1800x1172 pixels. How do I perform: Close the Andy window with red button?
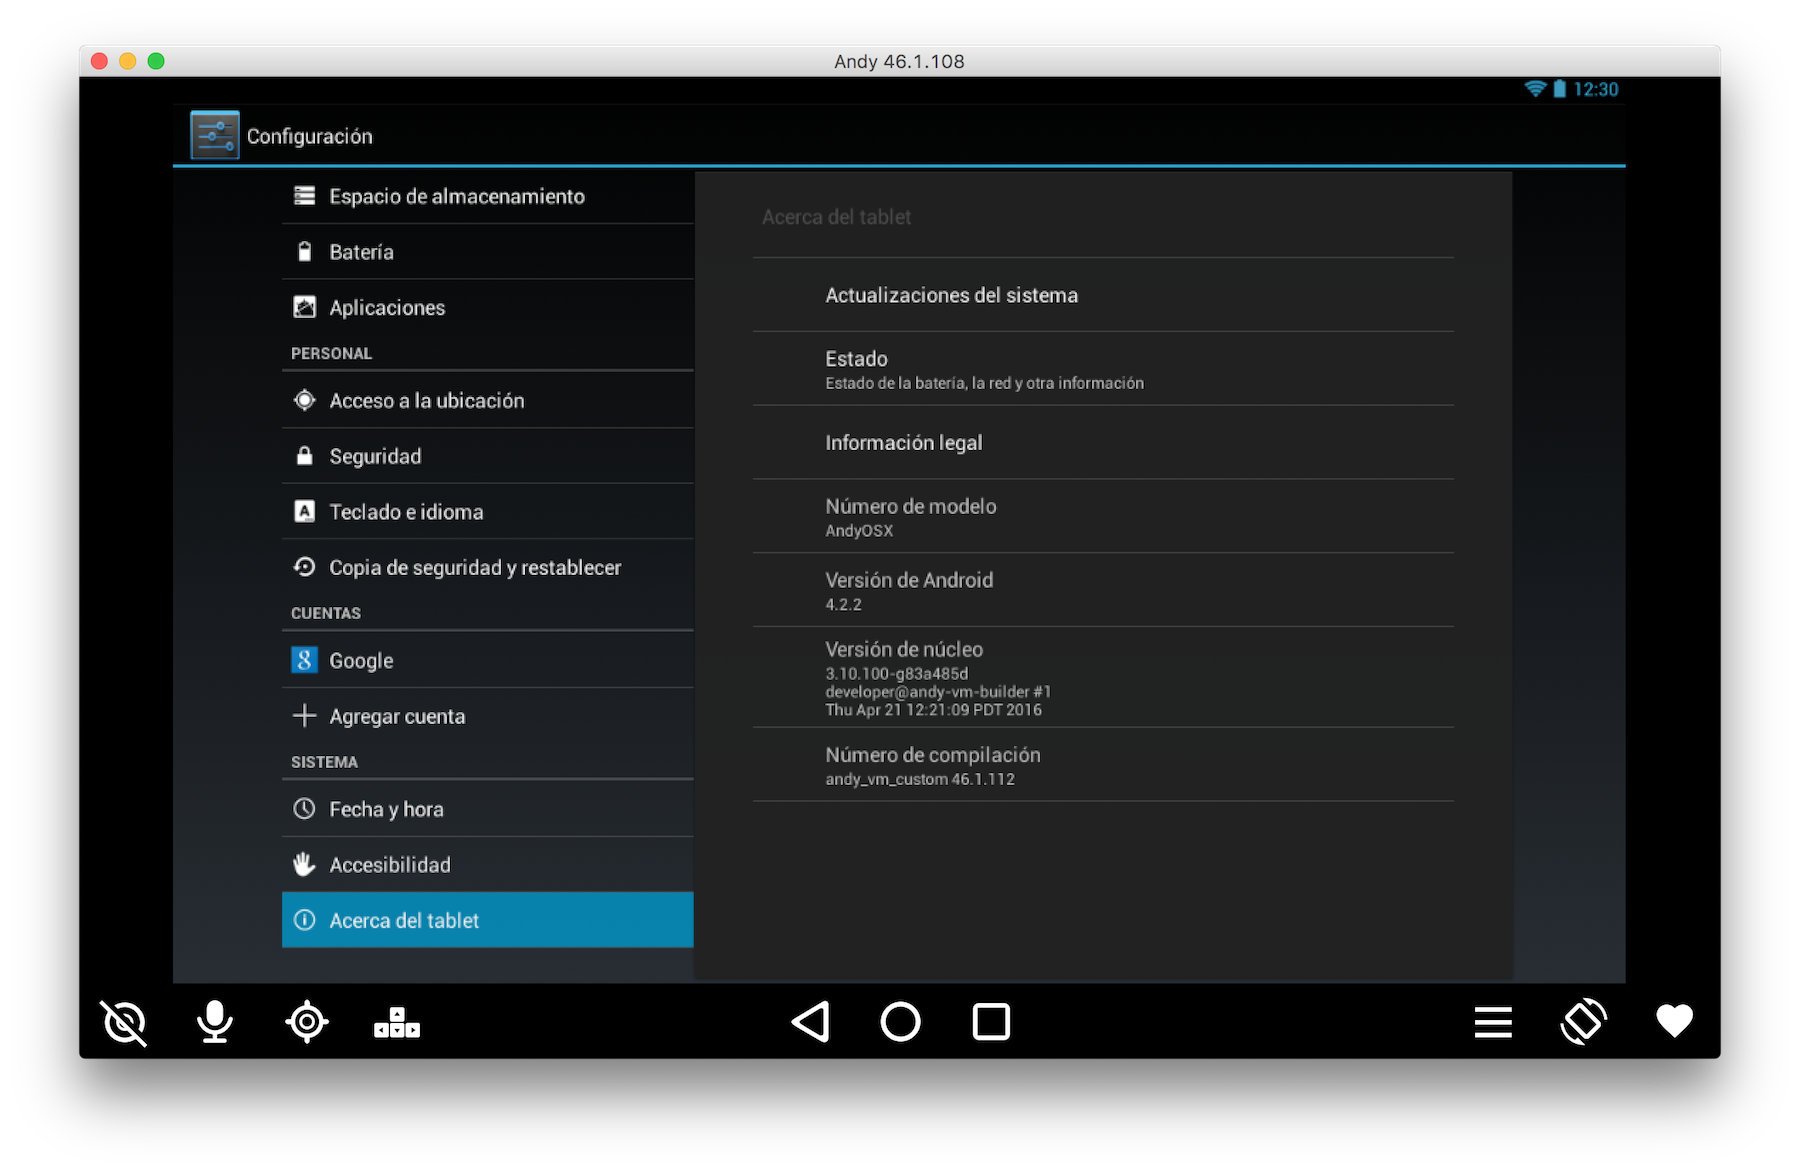[99, 61]
